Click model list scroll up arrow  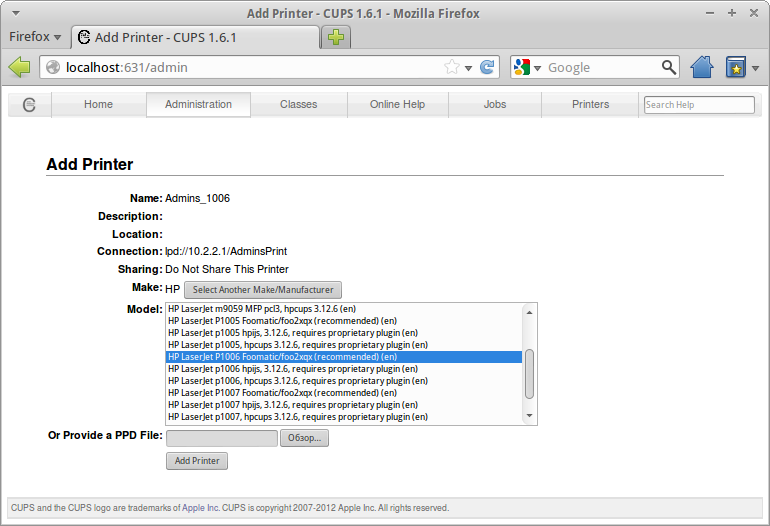click(529, 312)
